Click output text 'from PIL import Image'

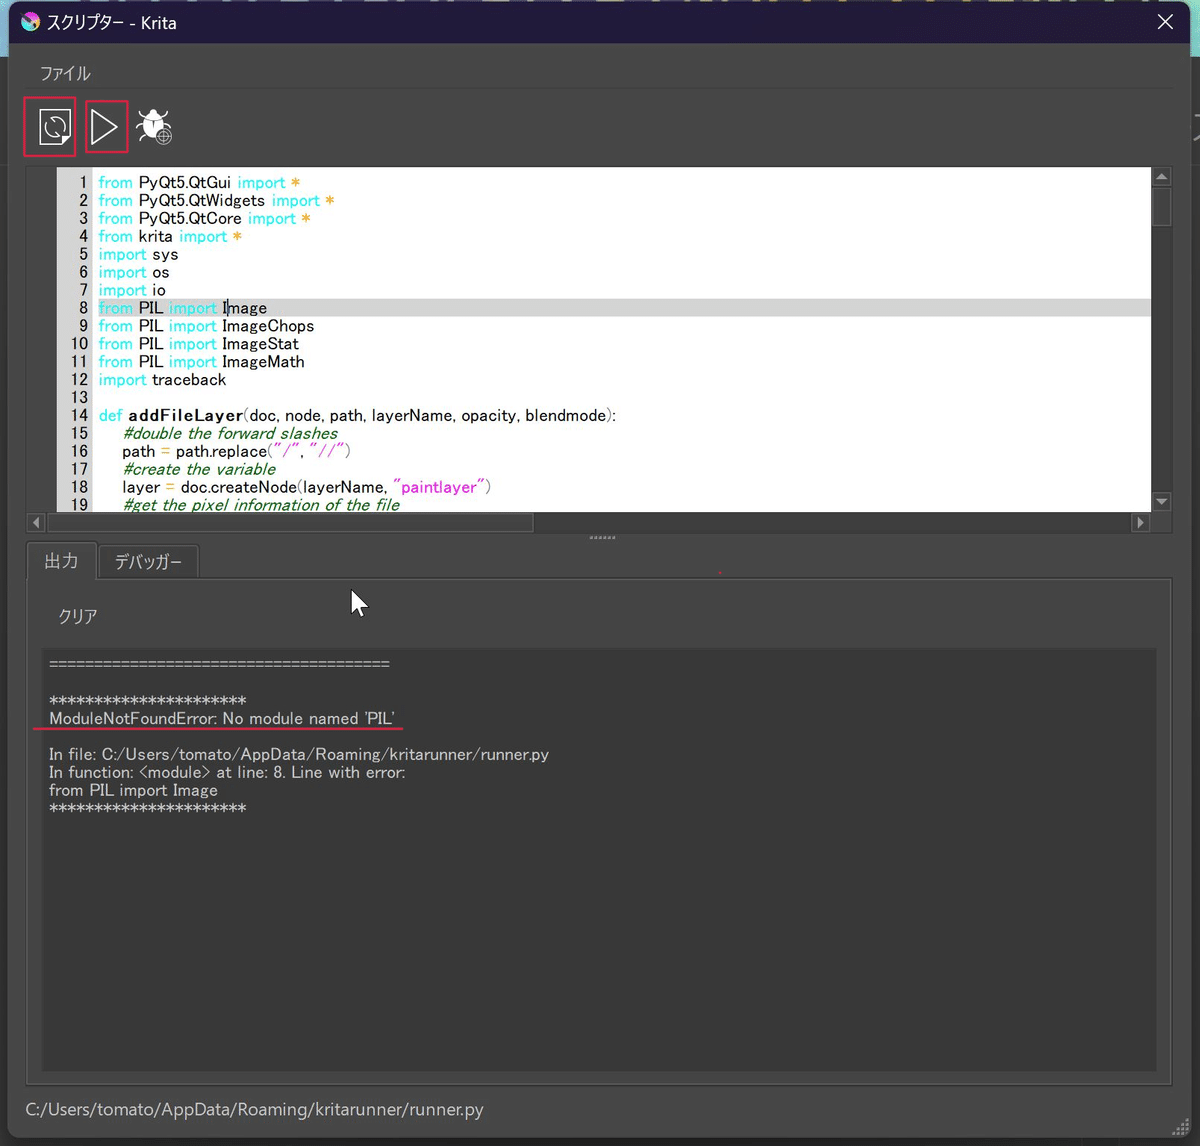point(133,791)
